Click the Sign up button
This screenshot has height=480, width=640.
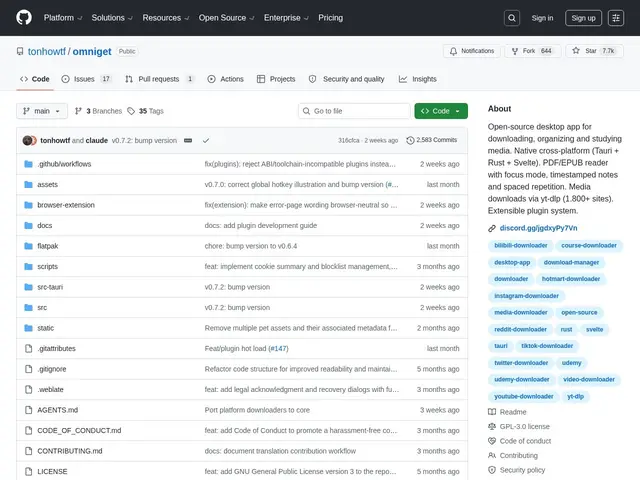tap(583, 18)
